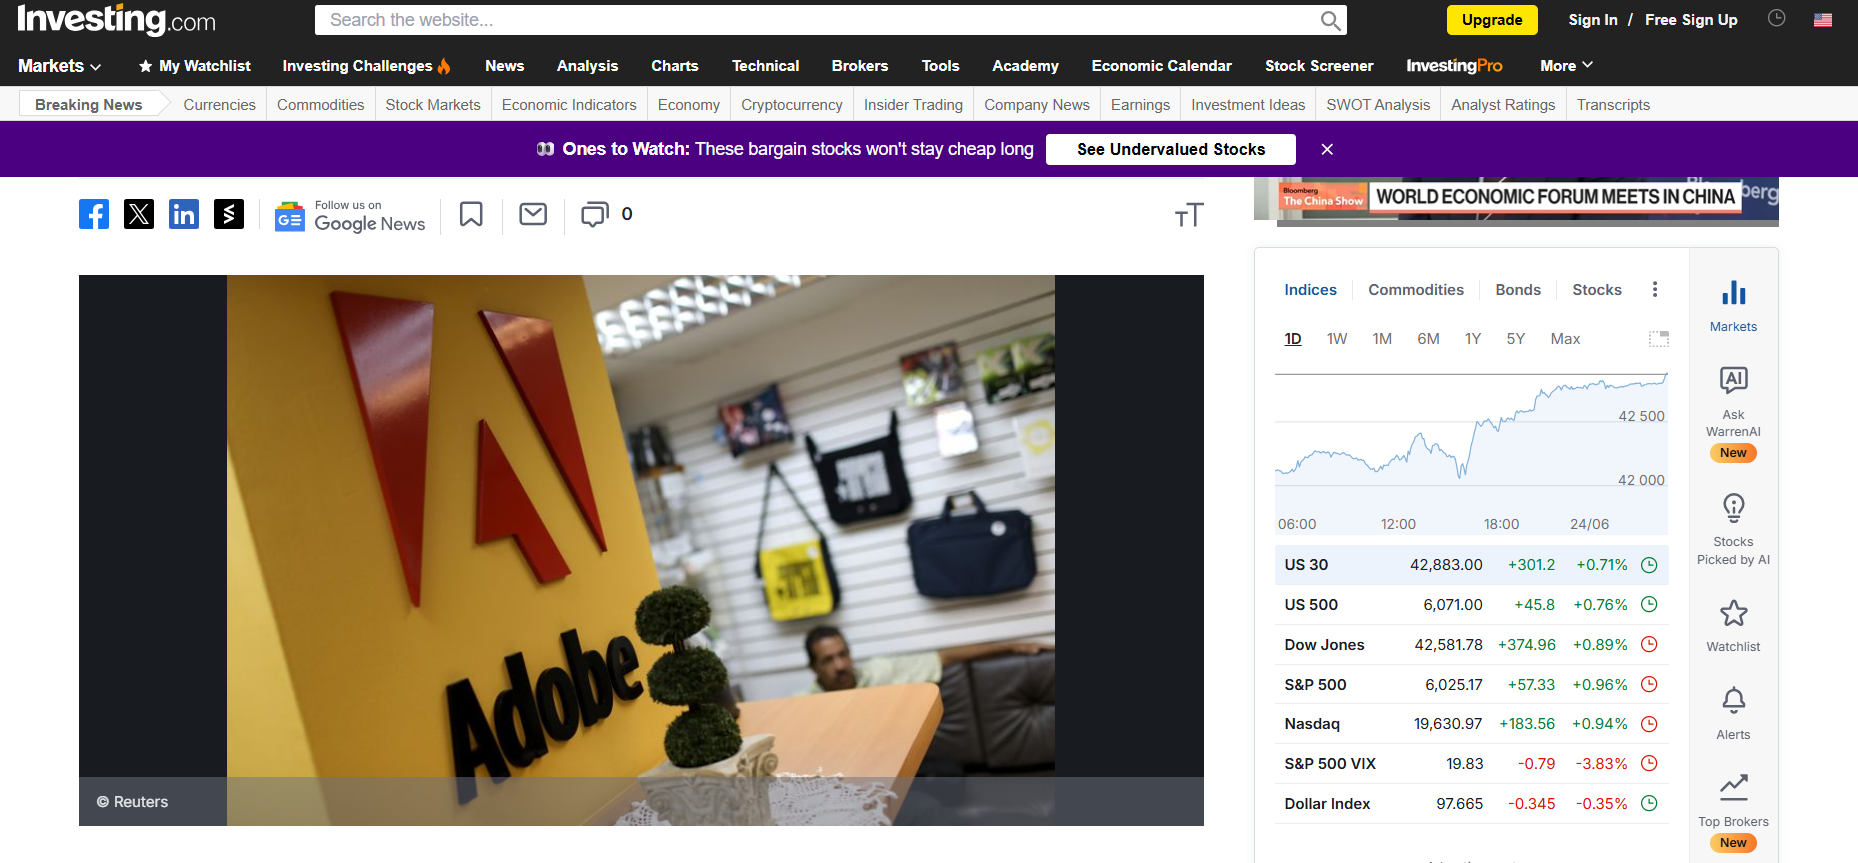
Task: Select the Commodities widget tab
Action: pyautogui.click(x=1416, y=290)
